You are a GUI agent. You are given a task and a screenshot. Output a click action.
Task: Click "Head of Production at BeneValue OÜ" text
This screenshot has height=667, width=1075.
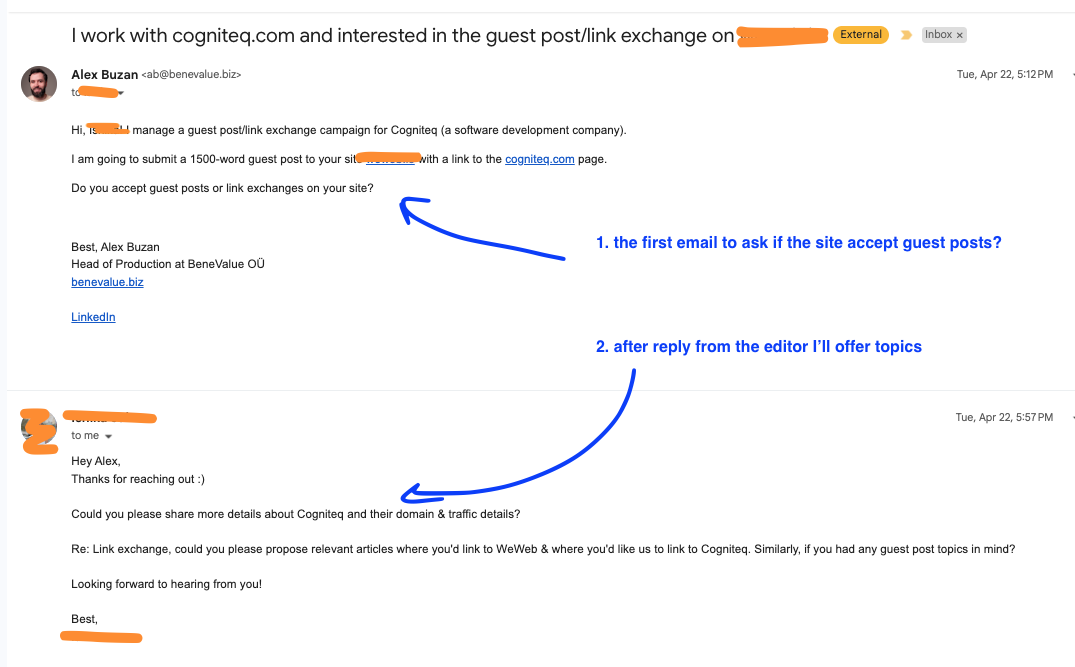(167, 264)
